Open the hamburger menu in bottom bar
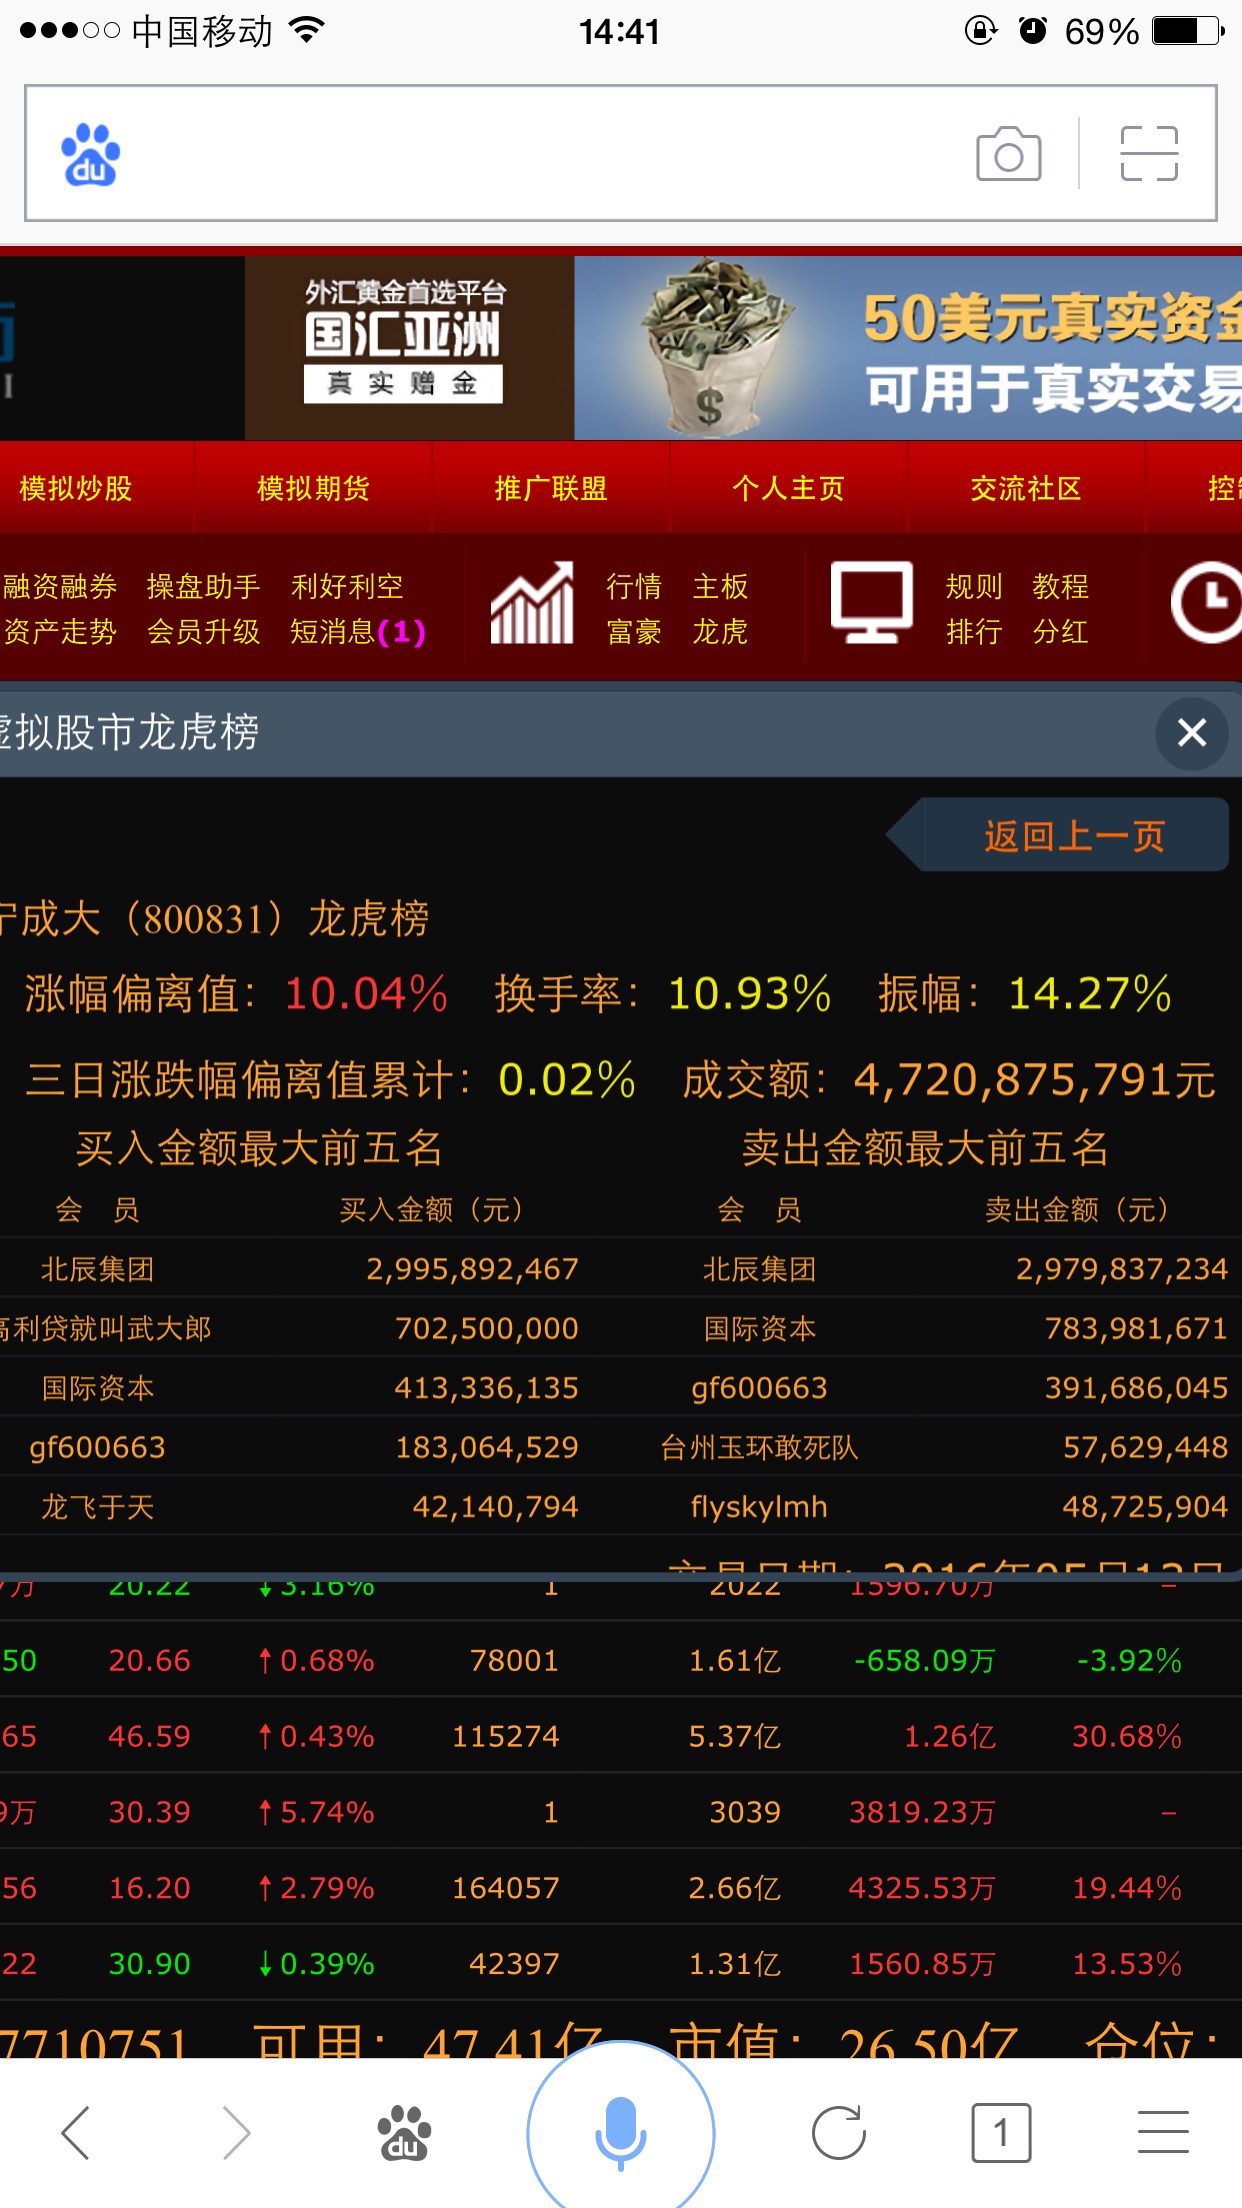The width and height of the screenshot is (1242, 2208). 1162,2133
